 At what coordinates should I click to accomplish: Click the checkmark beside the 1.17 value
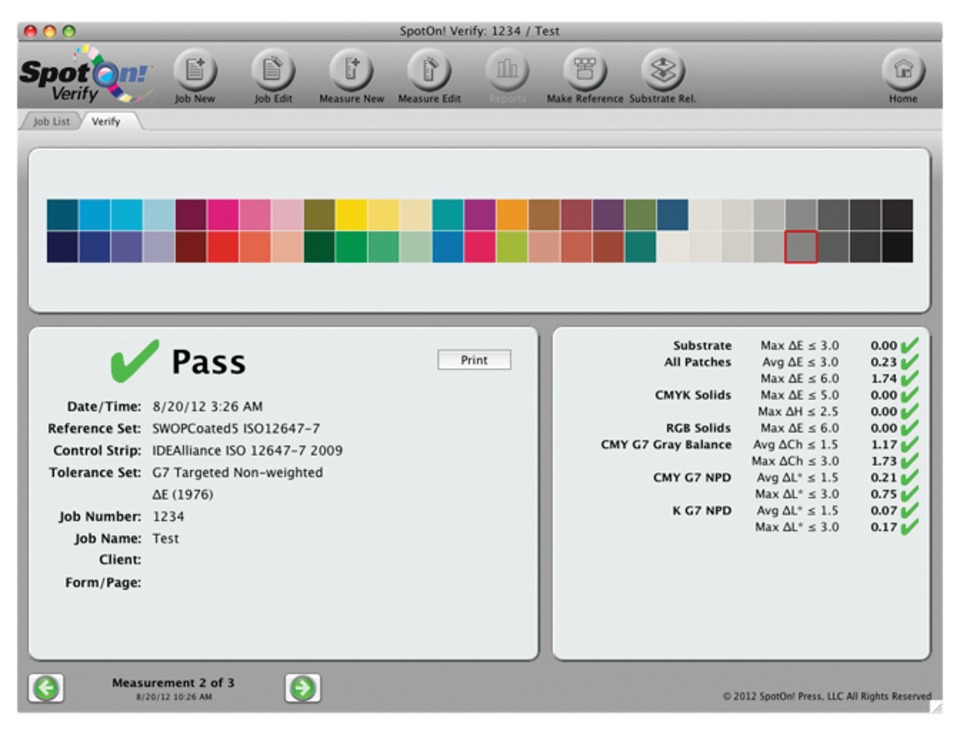click(x=910, y=444)
